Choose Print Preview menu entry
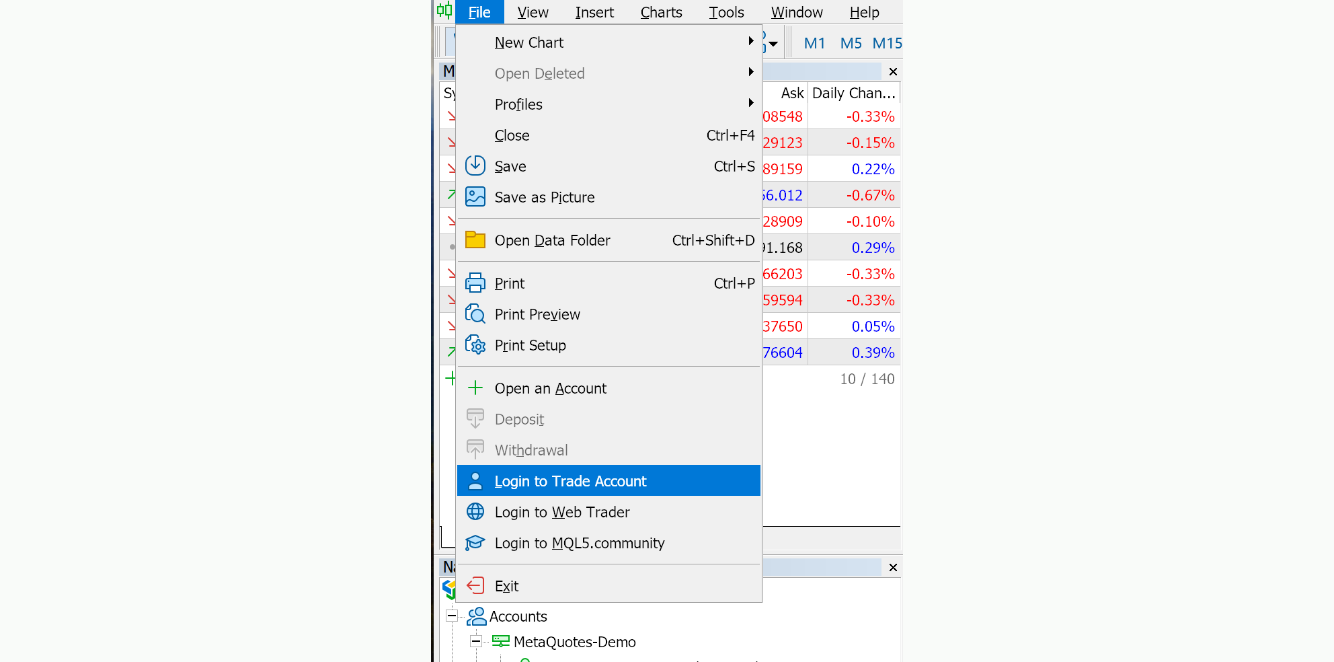This screenshot has width=1334, height=662. pyautogui.click(x=609, y=314)
